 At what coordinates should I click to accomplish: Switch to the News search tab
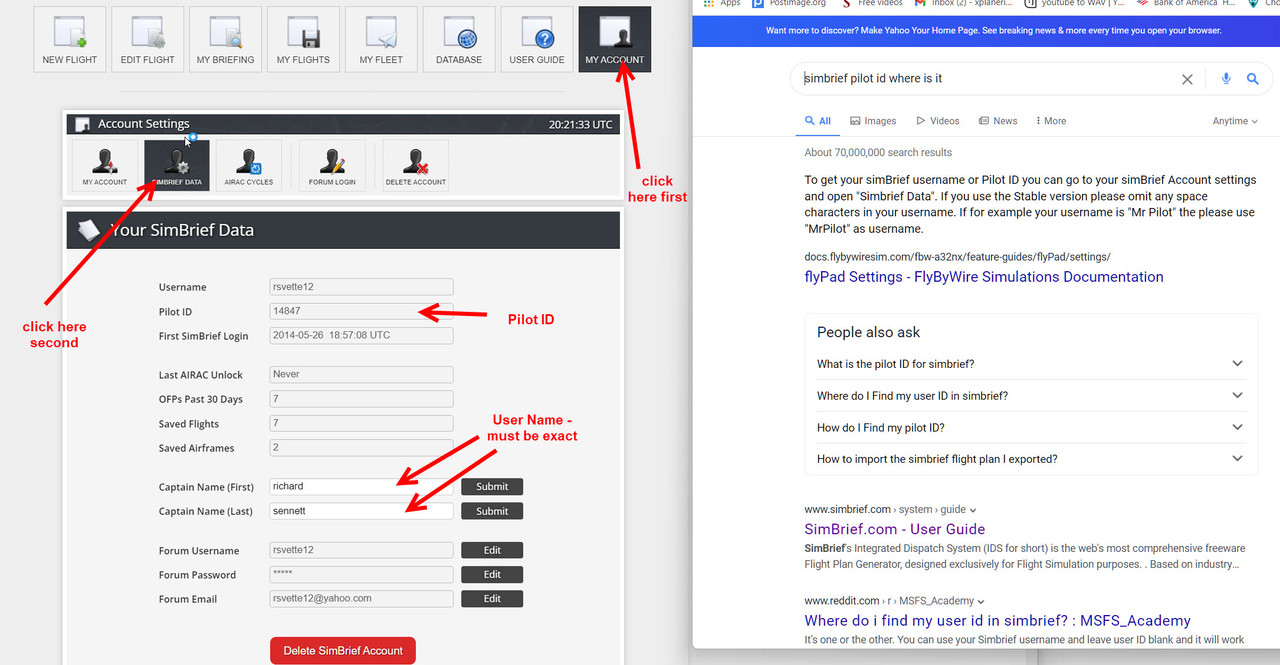pyautogui.click(x=998, y=121)
